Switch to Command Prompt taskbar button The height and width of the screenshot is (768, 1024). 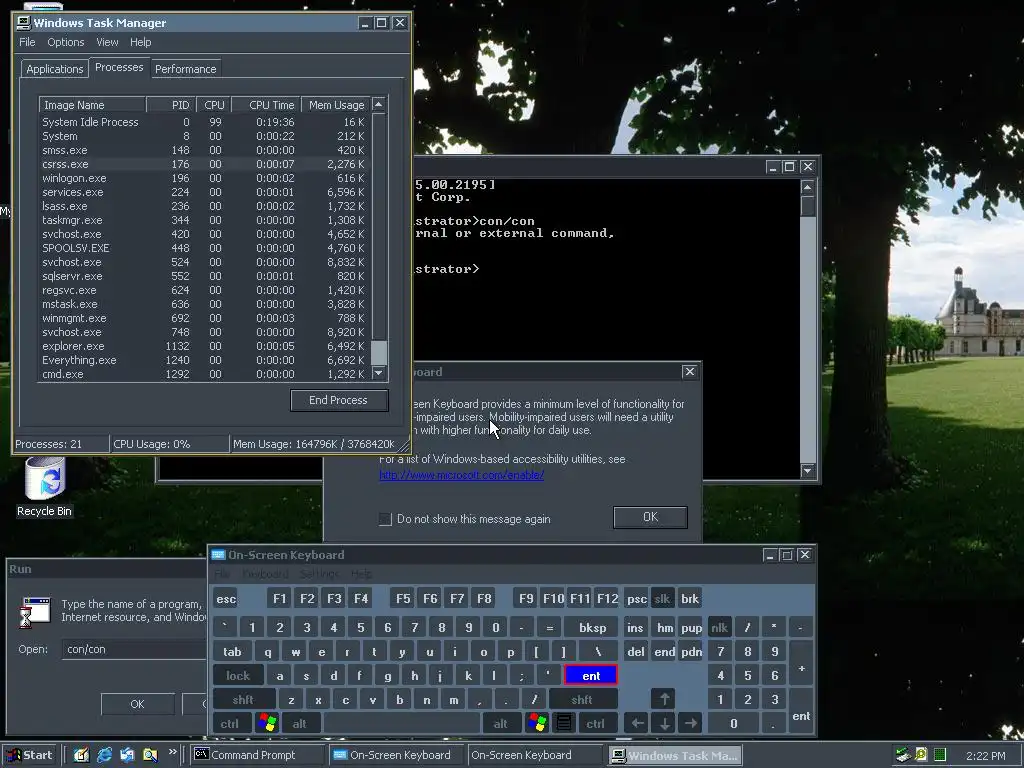[257, 755]
